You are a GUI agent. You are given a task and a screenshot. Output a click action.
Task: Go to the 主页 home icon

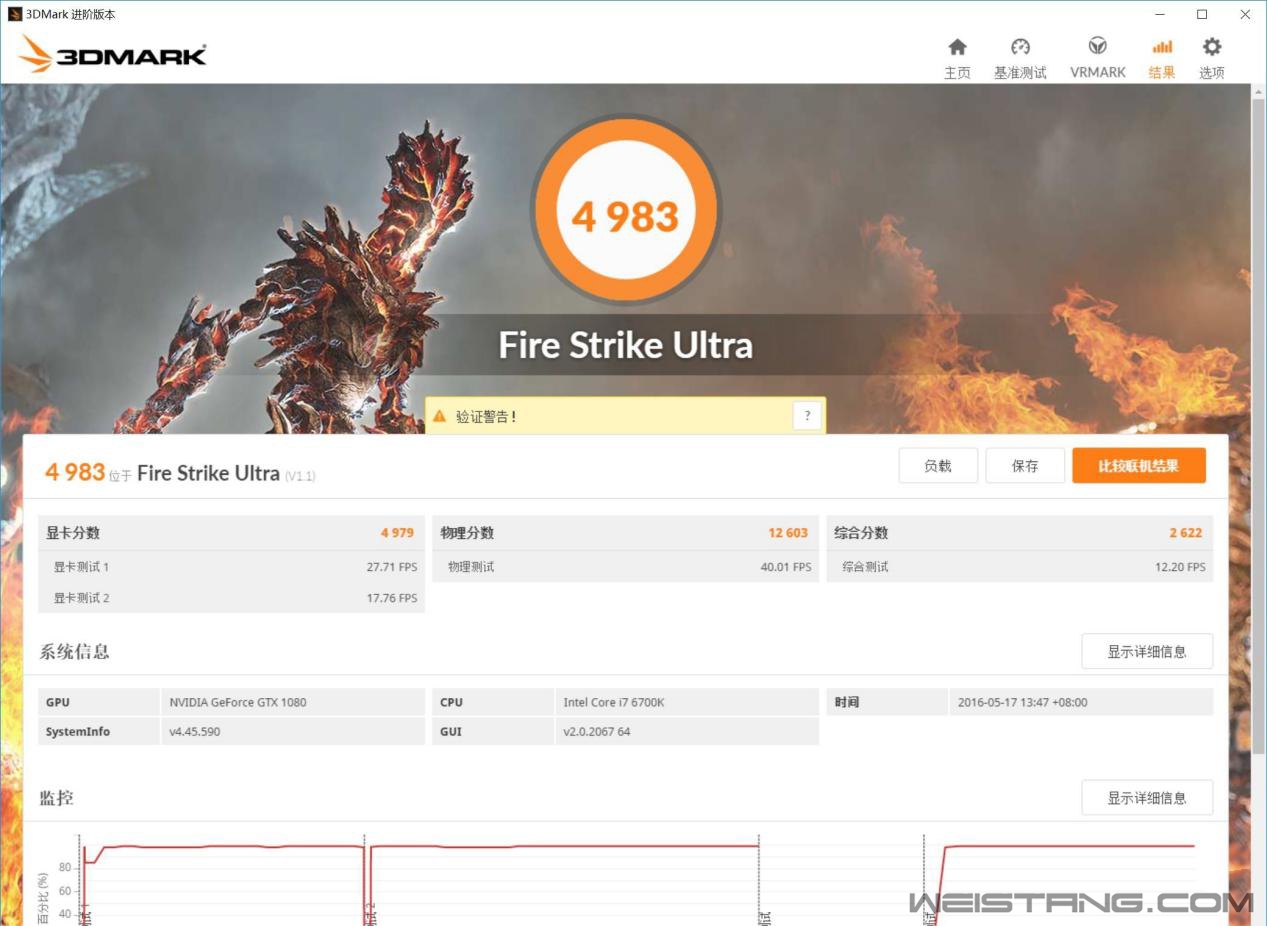coord(957,48)
